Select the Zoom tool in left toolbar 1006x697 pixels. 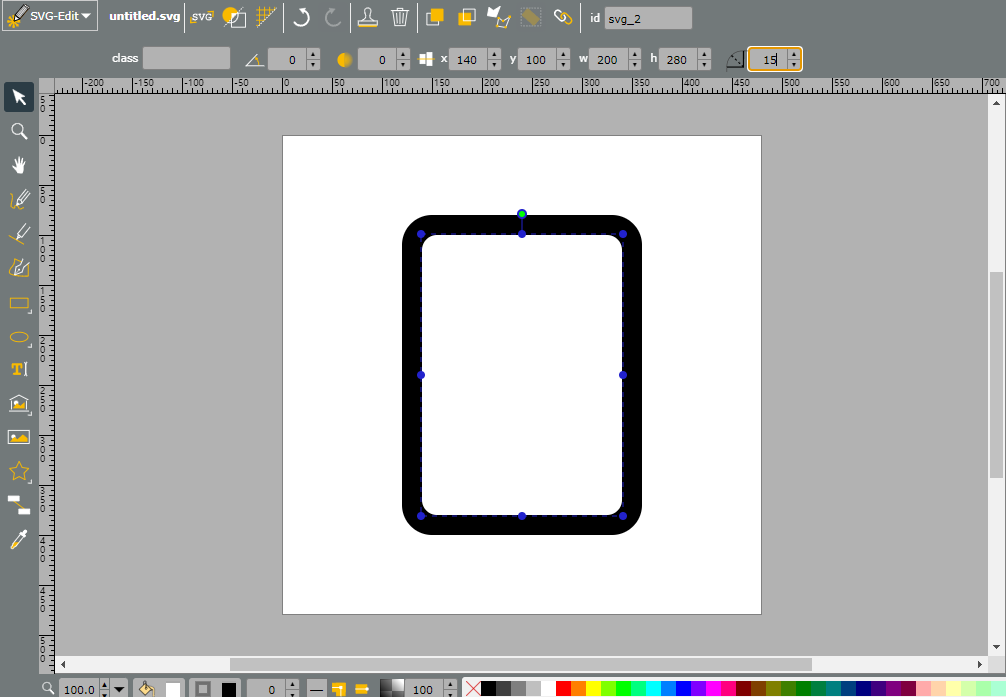[x=19, y=132]
